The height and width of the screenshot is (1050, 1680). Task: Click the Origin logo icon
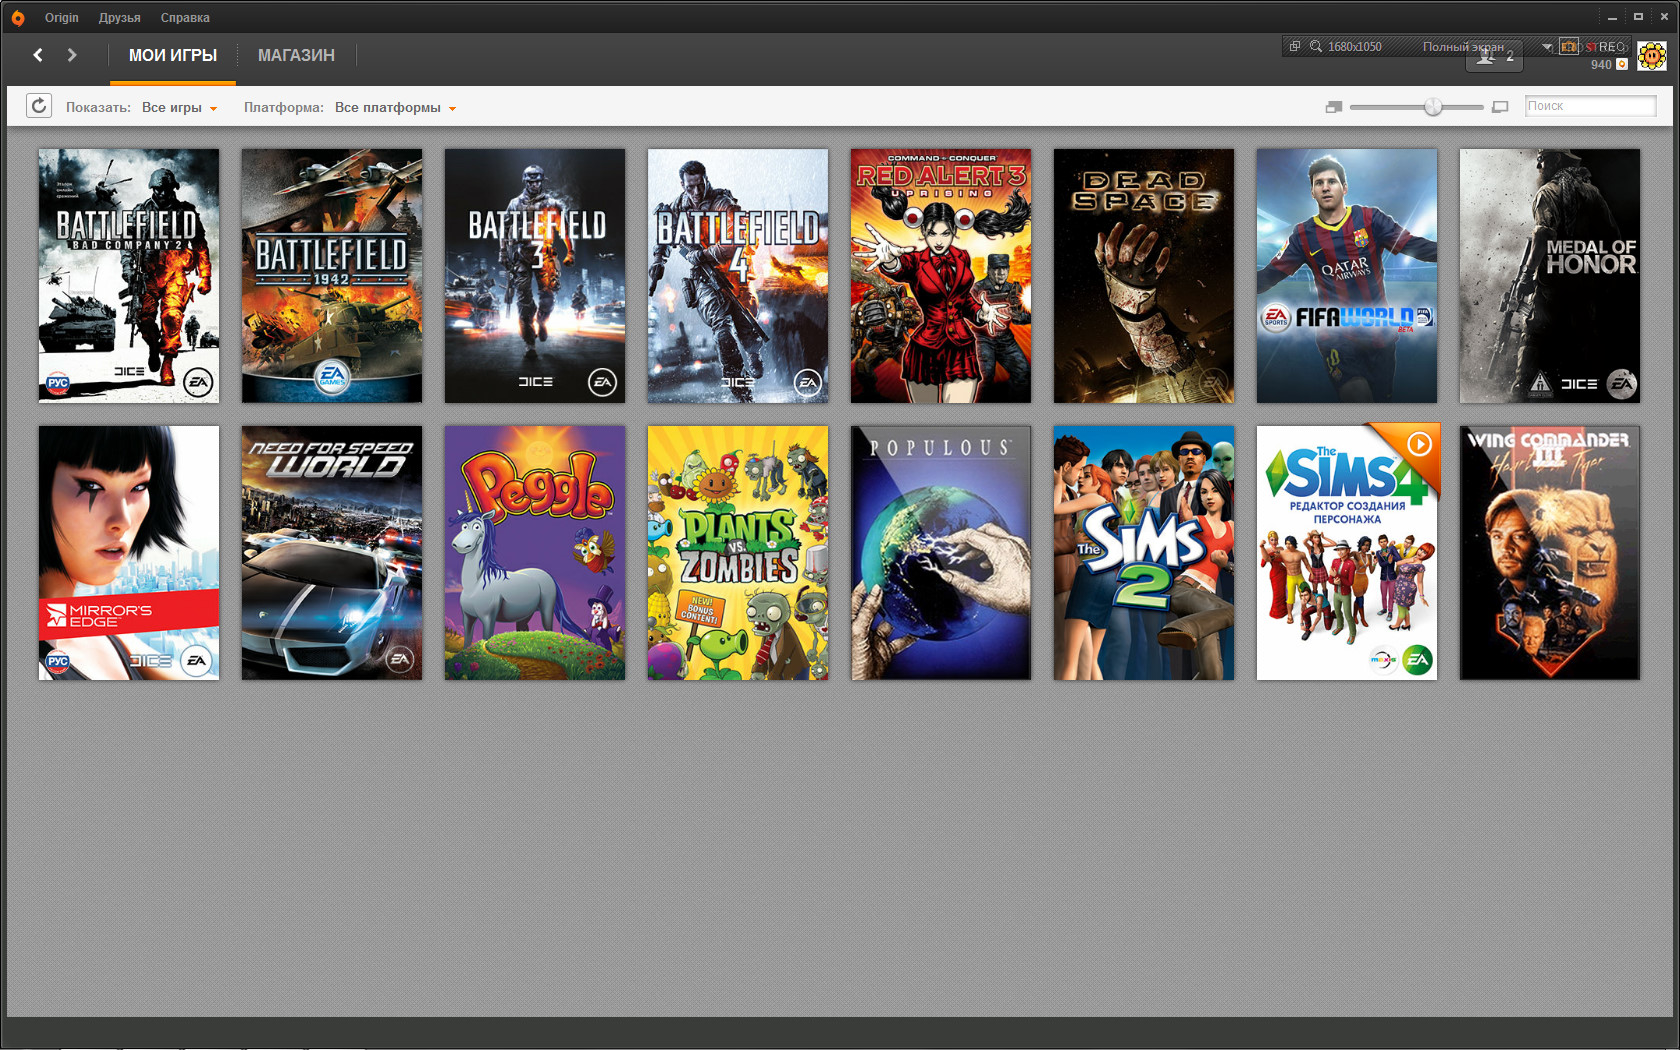click(17, 18)
